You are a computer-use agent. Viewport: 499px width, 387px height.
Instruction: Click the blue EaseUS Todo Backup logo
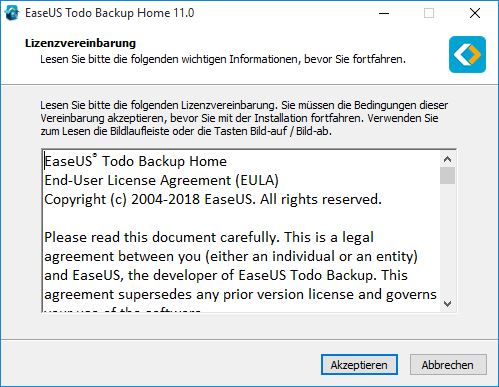[x=467, y=54]
